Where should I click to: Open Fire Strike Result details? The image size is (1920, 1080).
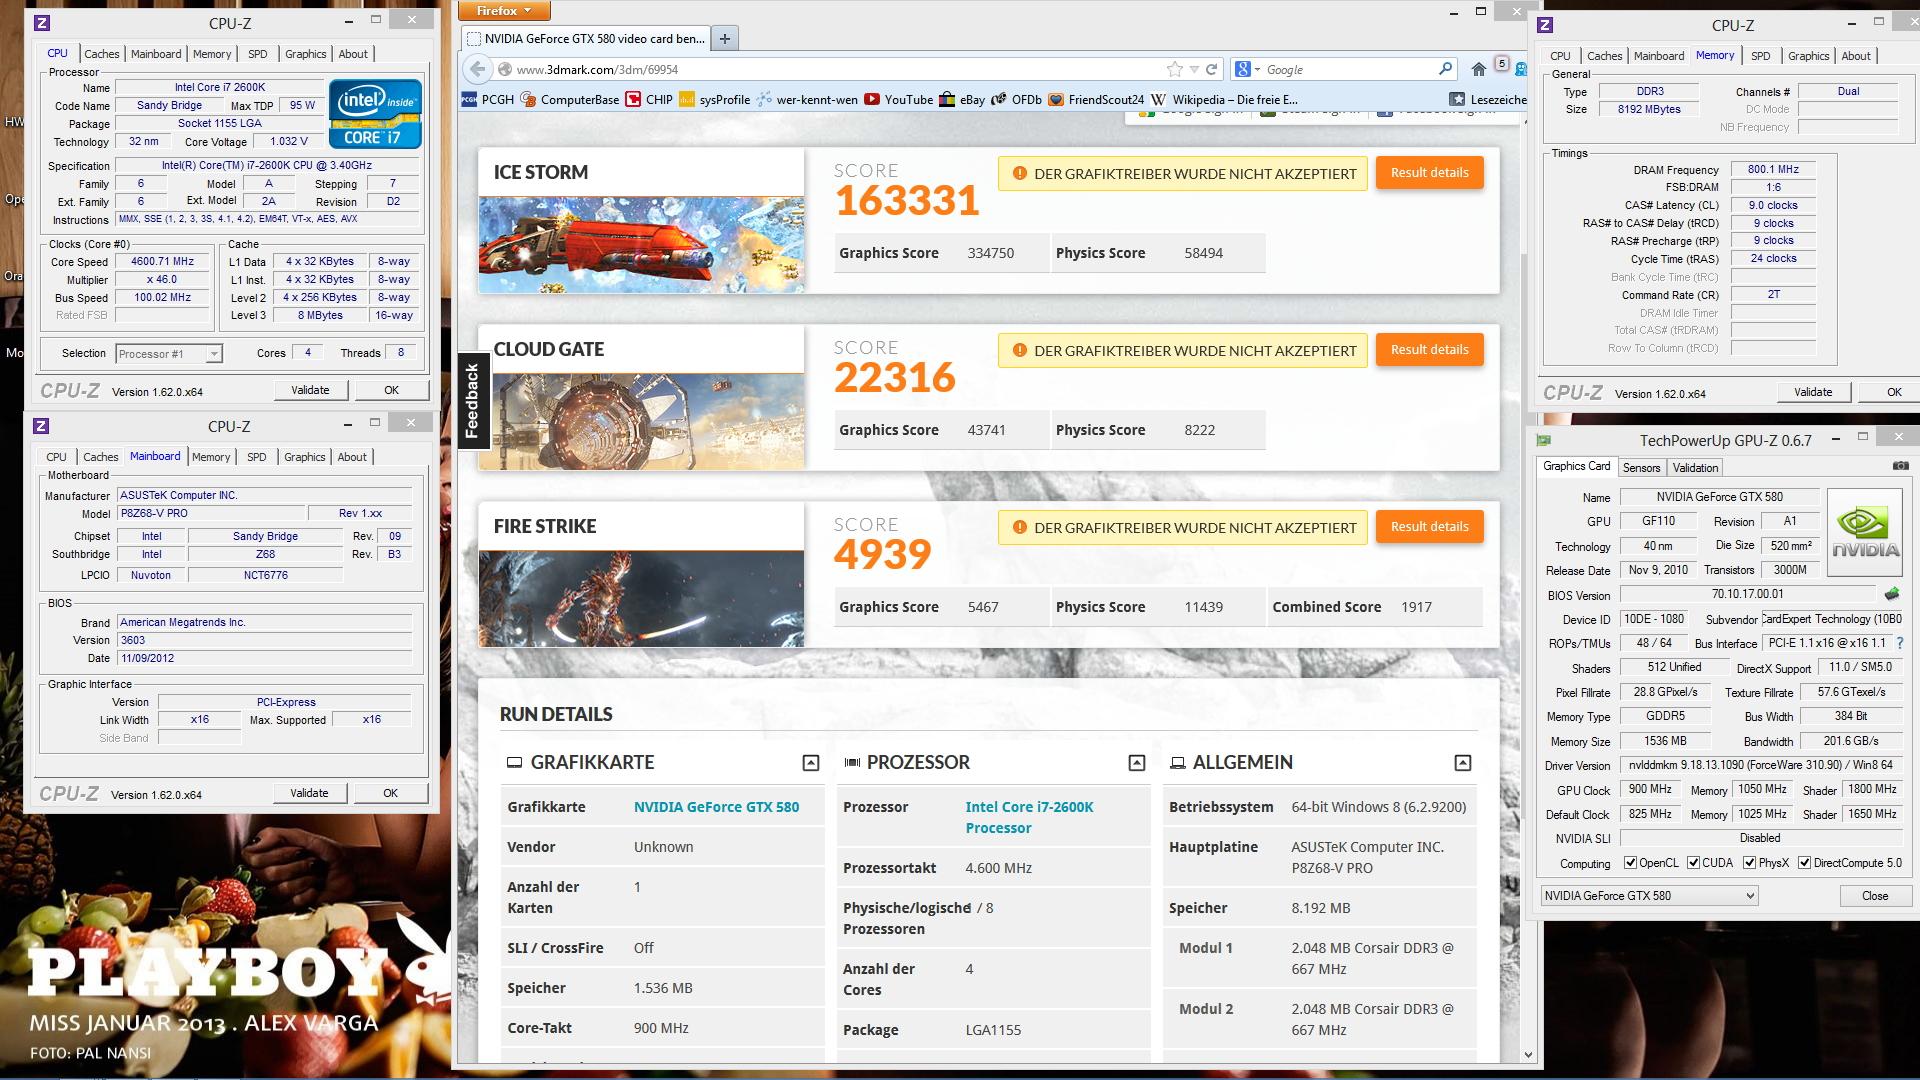click(x=1429, y=527)
